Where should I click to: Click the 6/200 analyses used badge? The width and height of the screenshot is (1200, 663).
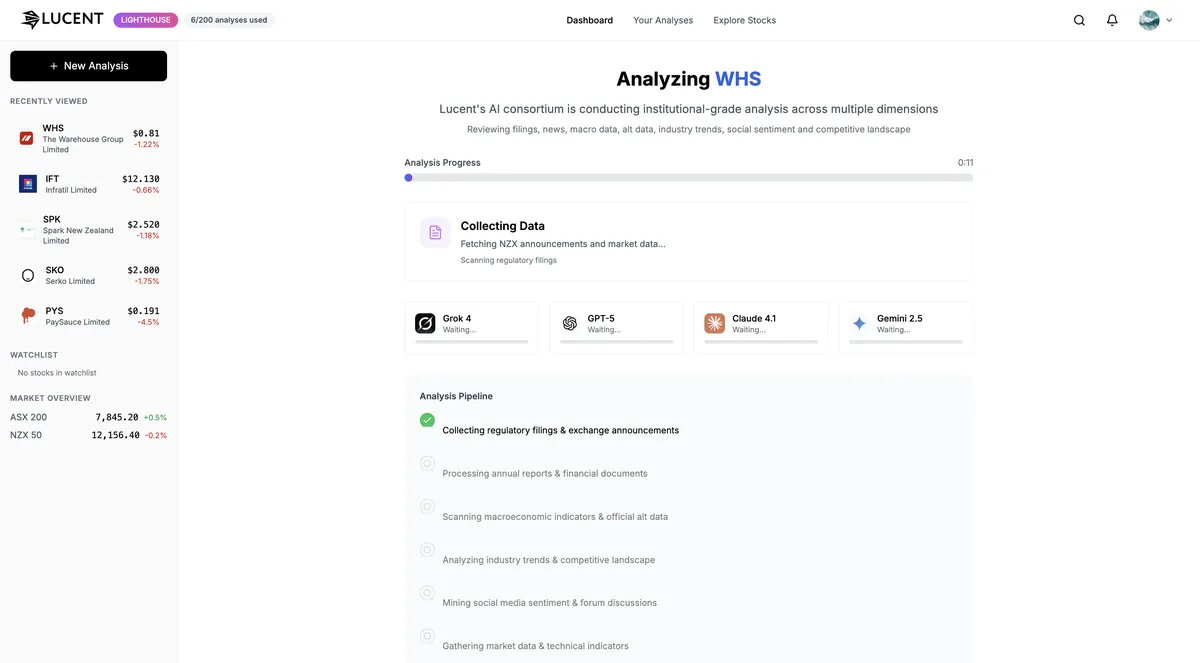click(x=229, y=20)
